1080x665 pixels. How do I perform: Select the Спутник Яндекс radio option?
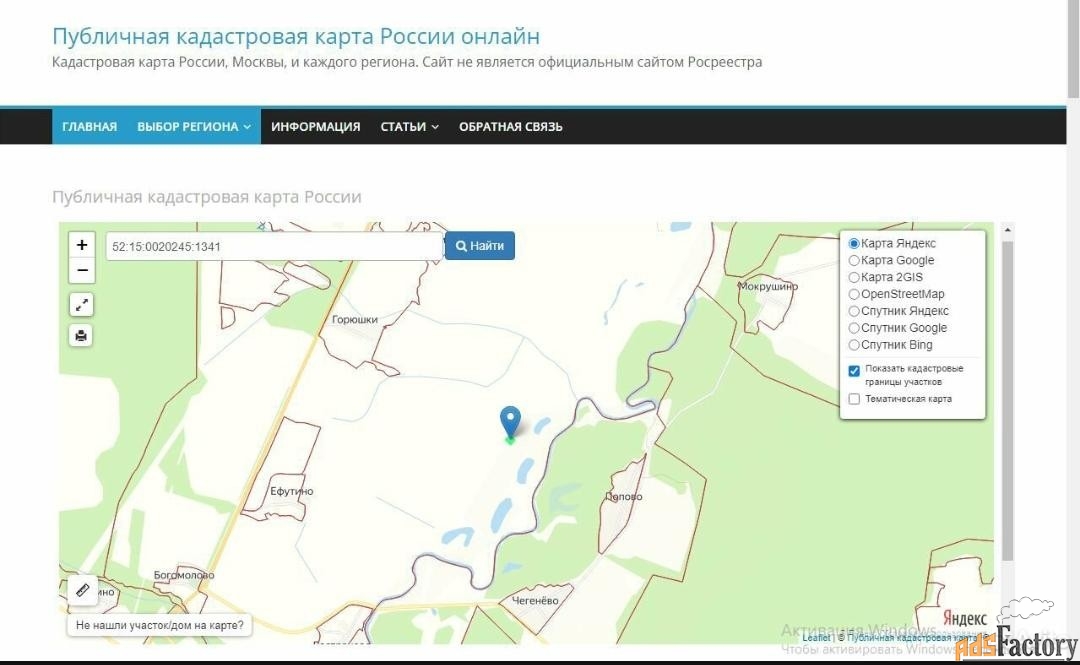[x=854, y=311]
